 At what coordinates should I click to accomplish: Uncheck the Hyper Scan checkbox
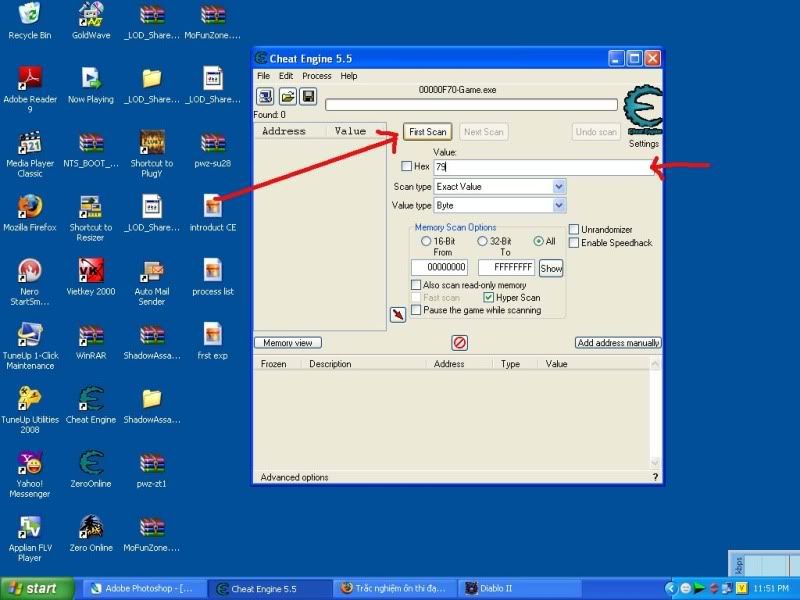(x=489, y=297)
